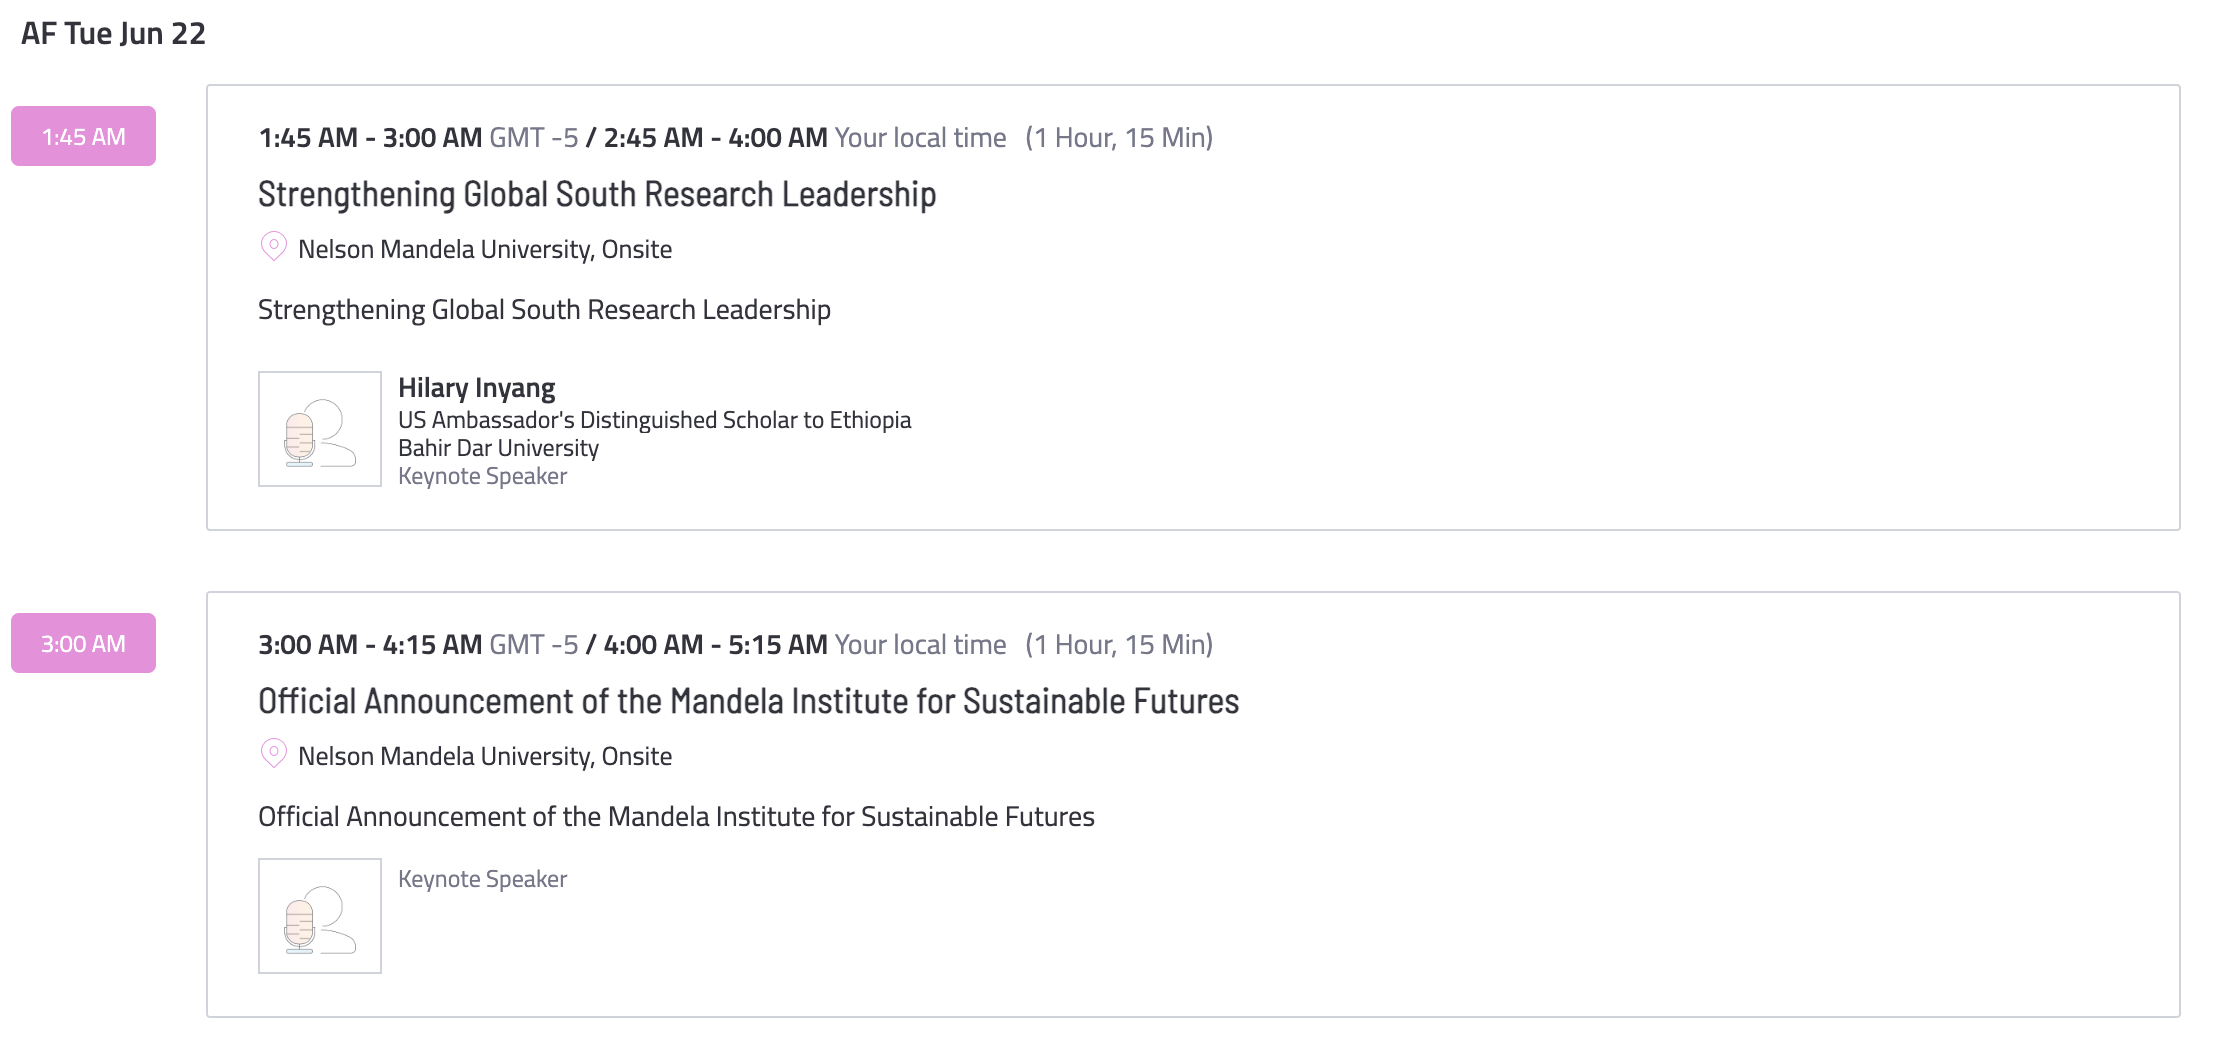Click location pin icon for Mandela Institute session
The height and width of the screenshot is (1056, 2214).
pos(273,754)
